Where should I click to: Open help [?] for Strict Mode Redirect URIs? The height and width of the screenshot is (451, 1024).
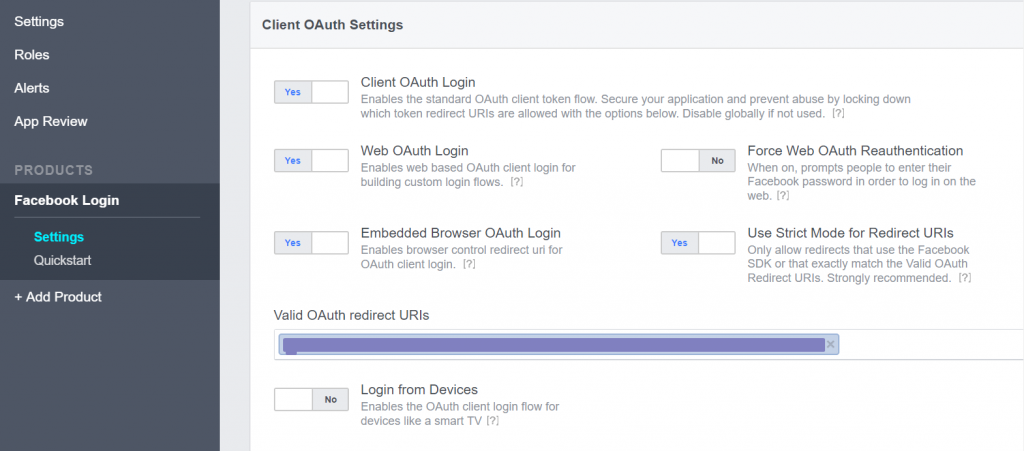(x=965, y=278)
